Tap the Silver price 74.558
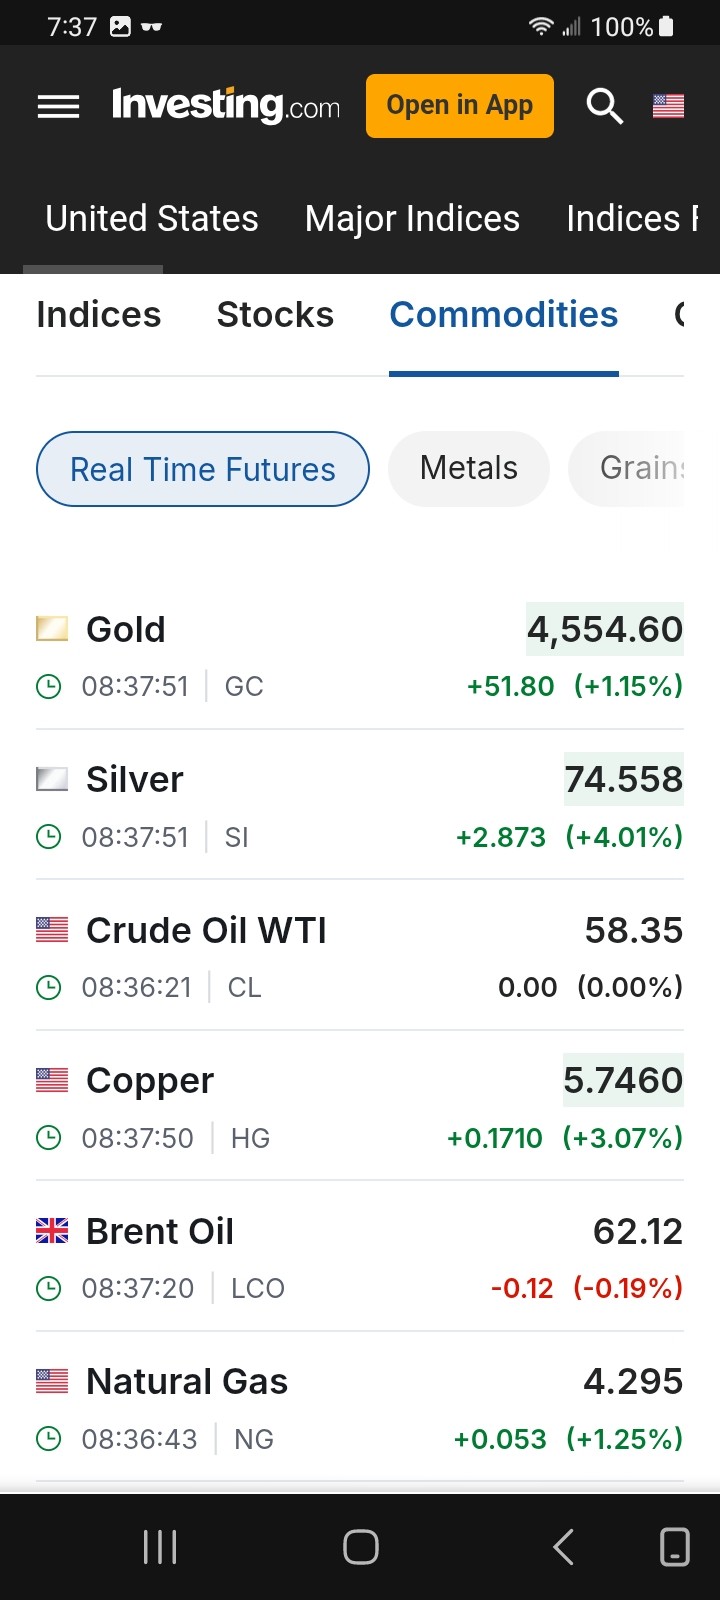The height and width of the screenshot is (1600, 720). (x=623, y=779)
